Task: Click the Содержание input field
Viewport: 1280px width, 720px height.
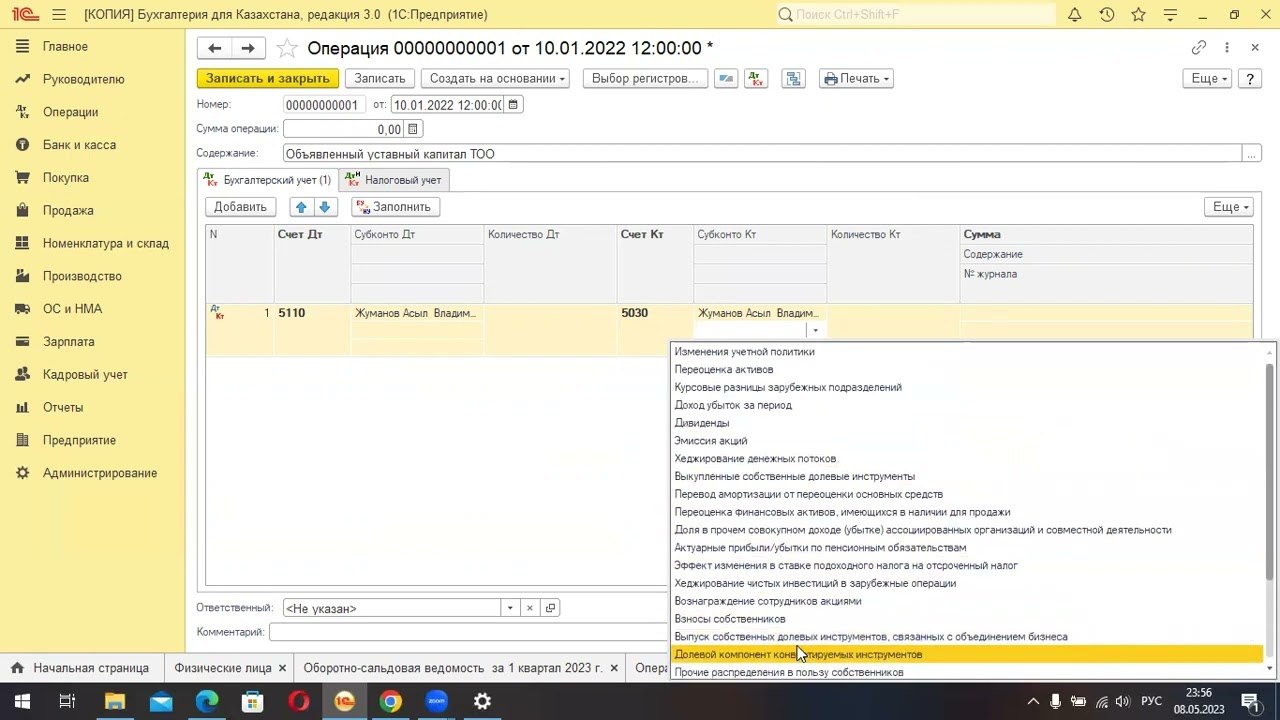Action: tap(762, 154)
